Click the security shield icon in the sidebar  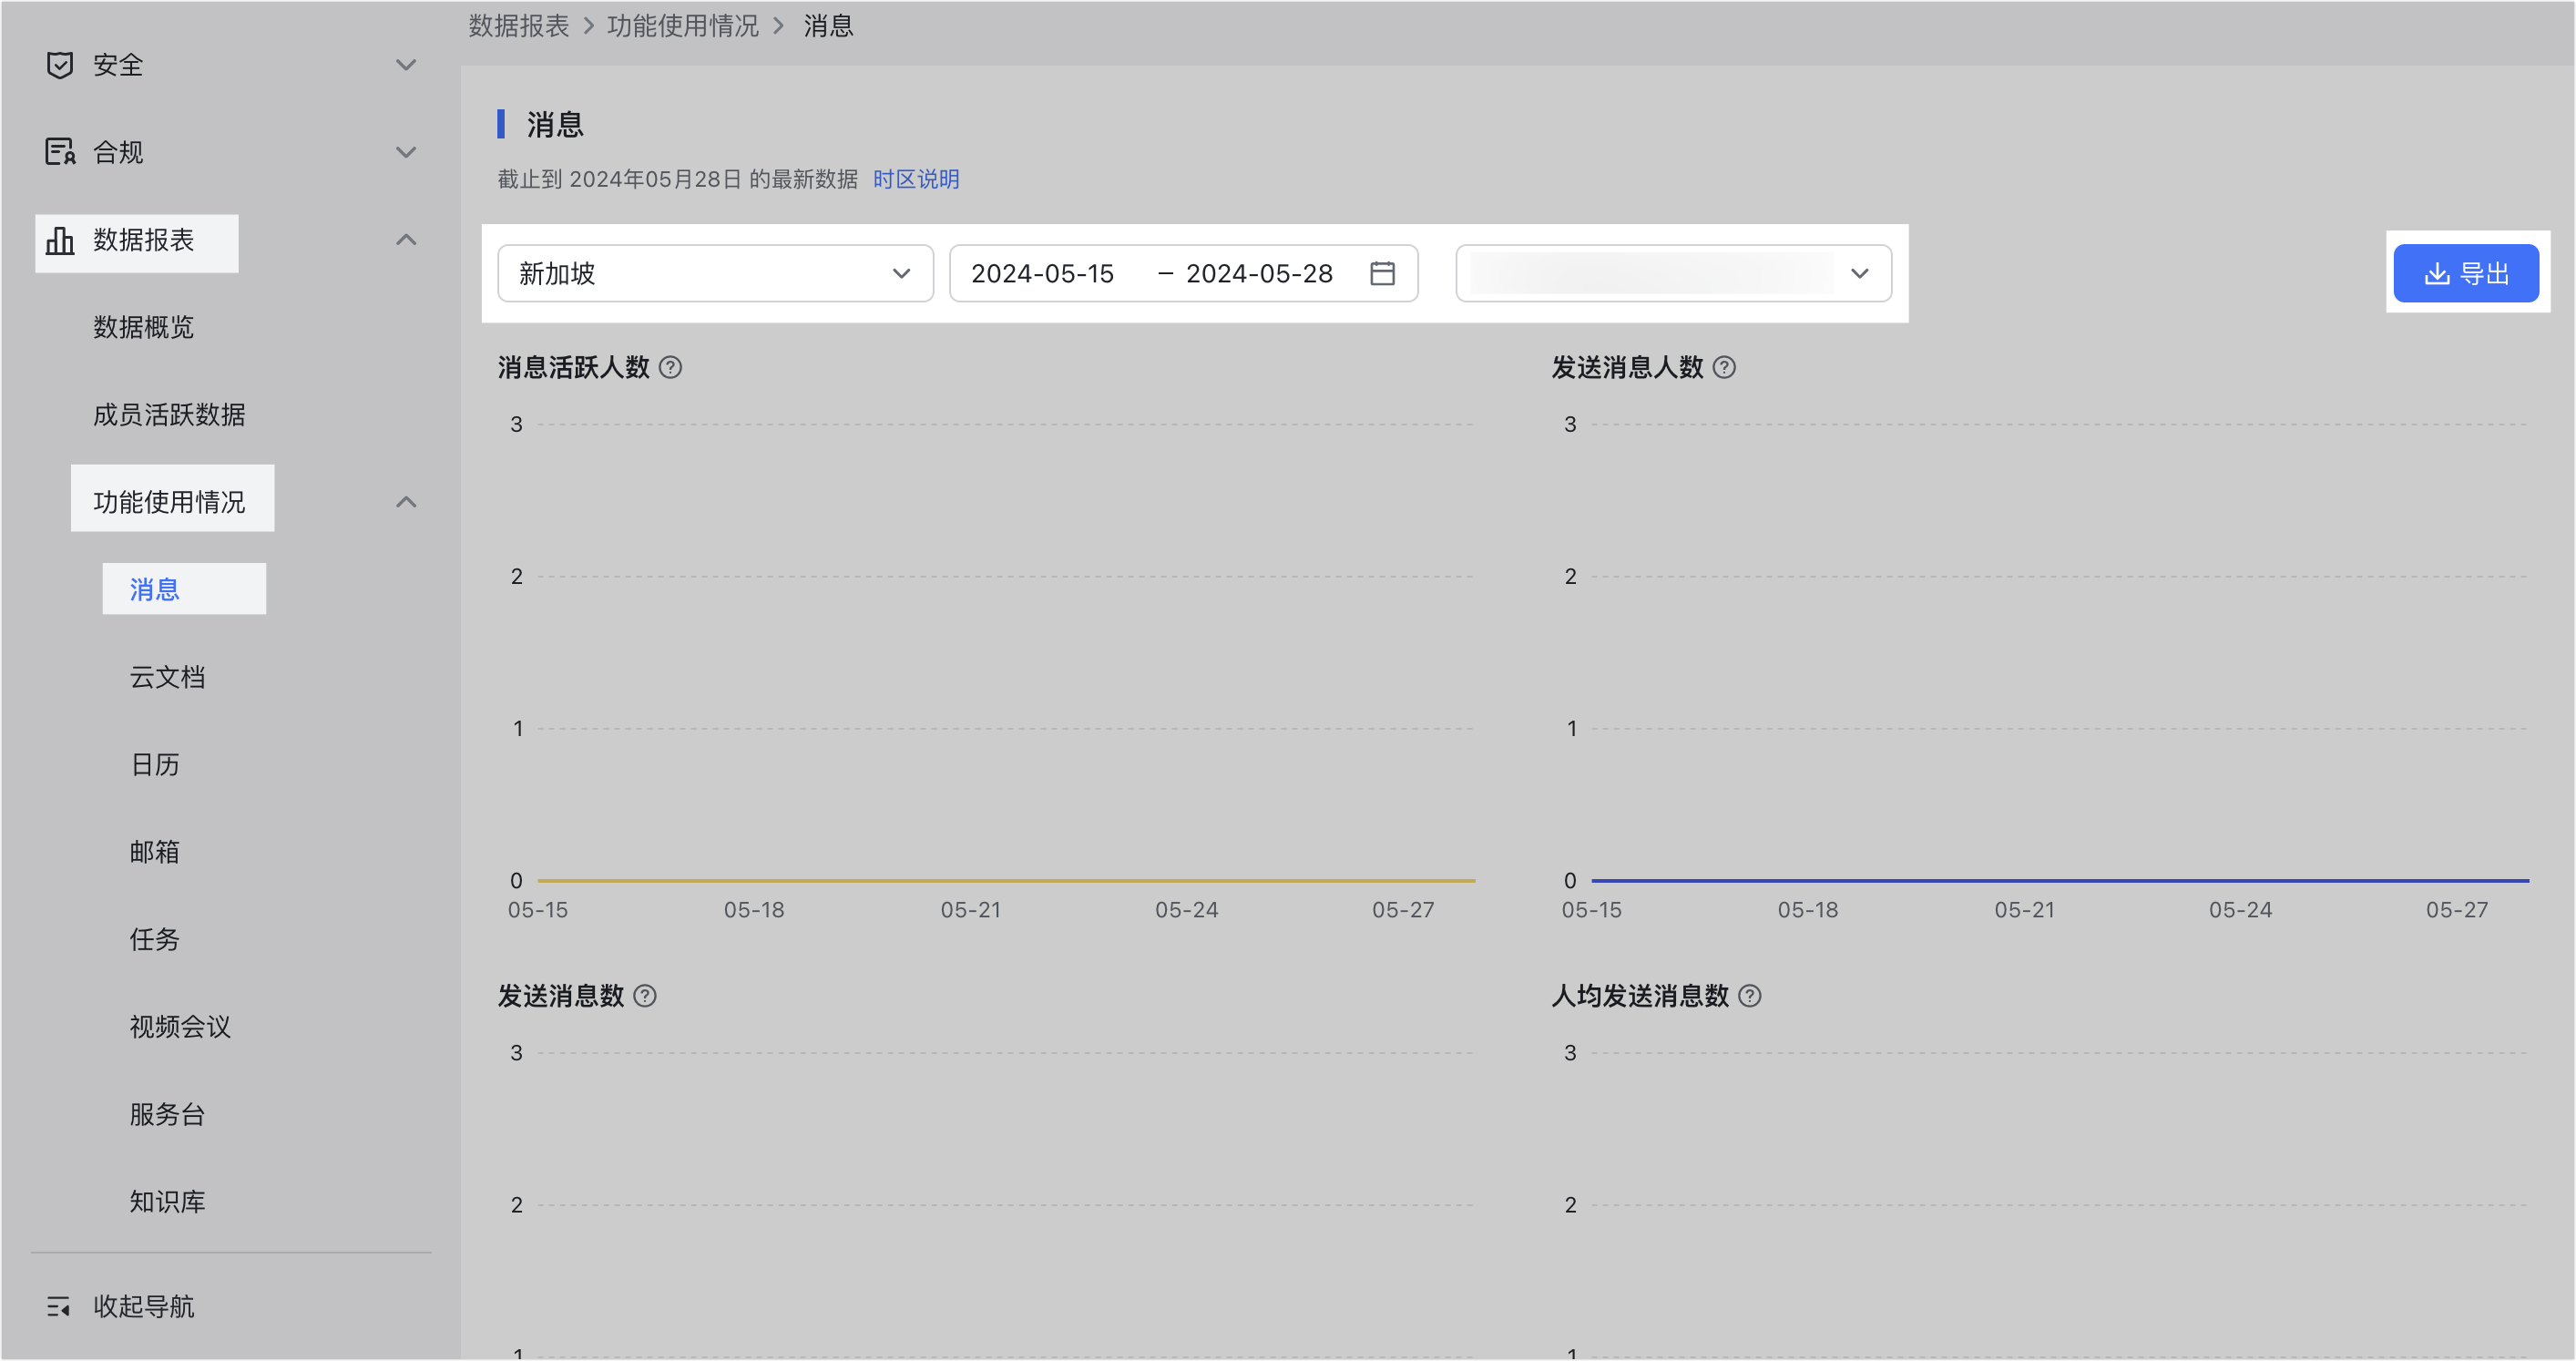click(x=60, y=65)
